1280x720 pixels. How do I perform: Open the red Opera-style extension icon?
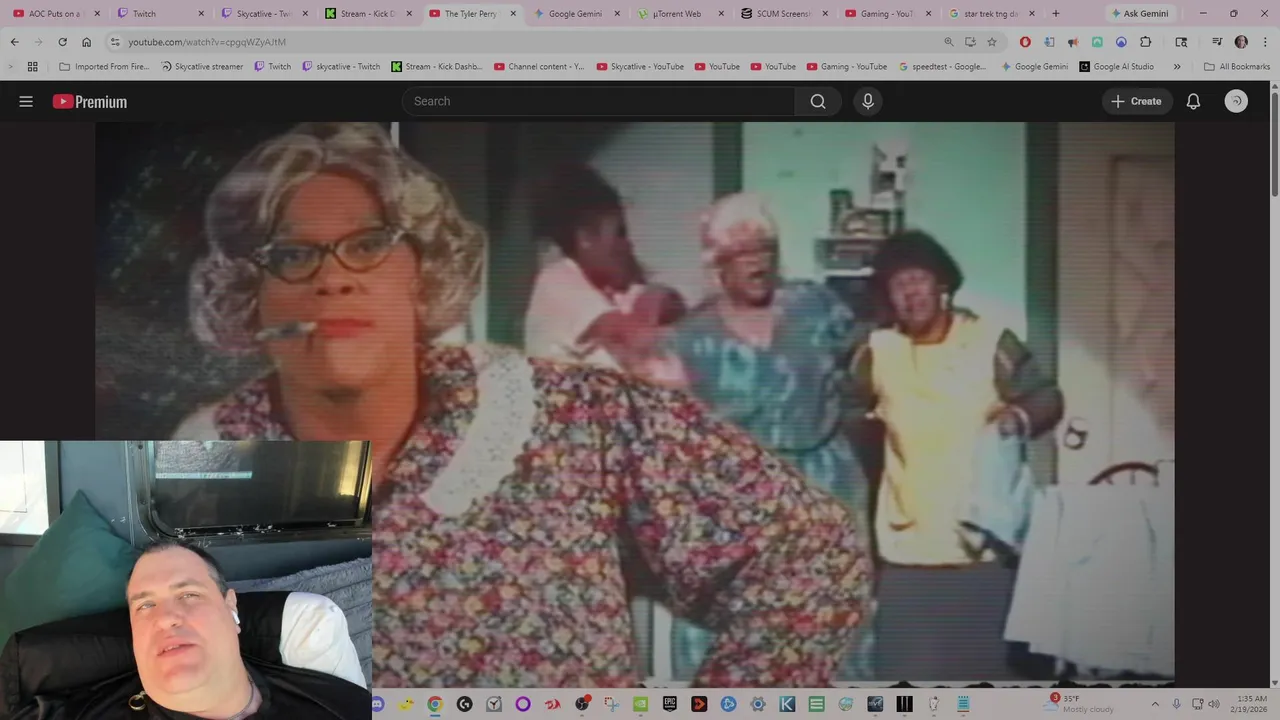pos(1025,42)
